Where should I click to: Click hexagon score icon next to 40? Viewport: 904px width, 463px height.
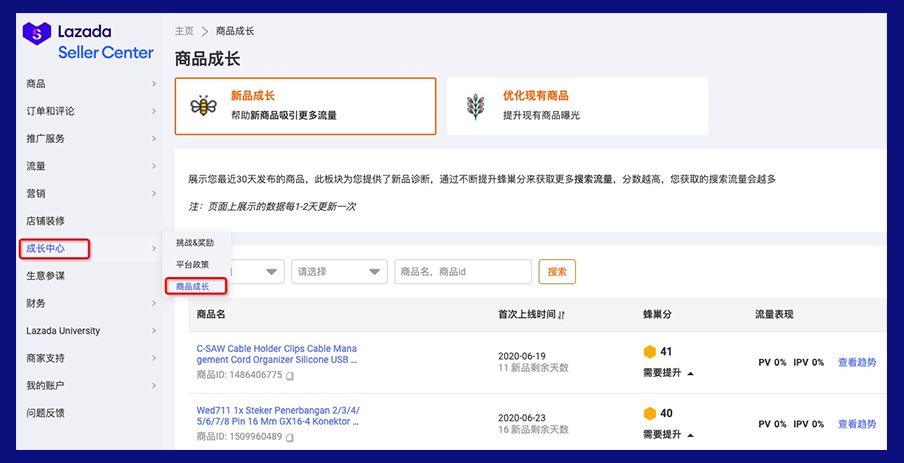tap(650, 413)
